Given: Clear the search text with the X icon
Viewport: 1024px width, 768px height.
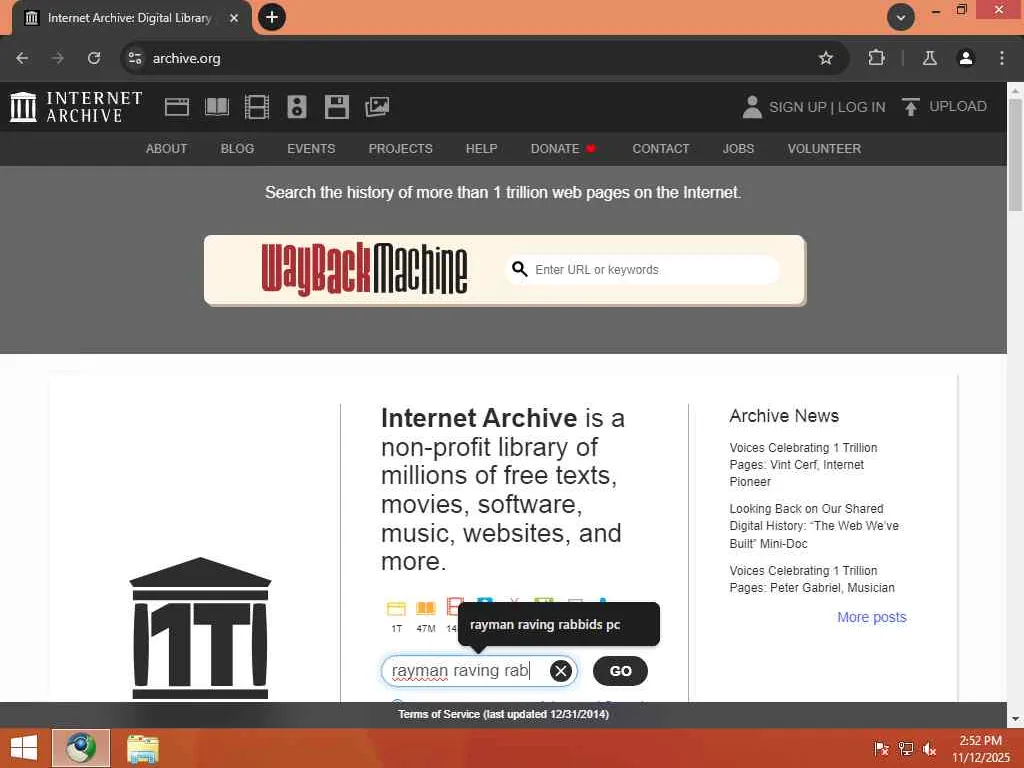Looking at the screenshot, I should 560,671.
